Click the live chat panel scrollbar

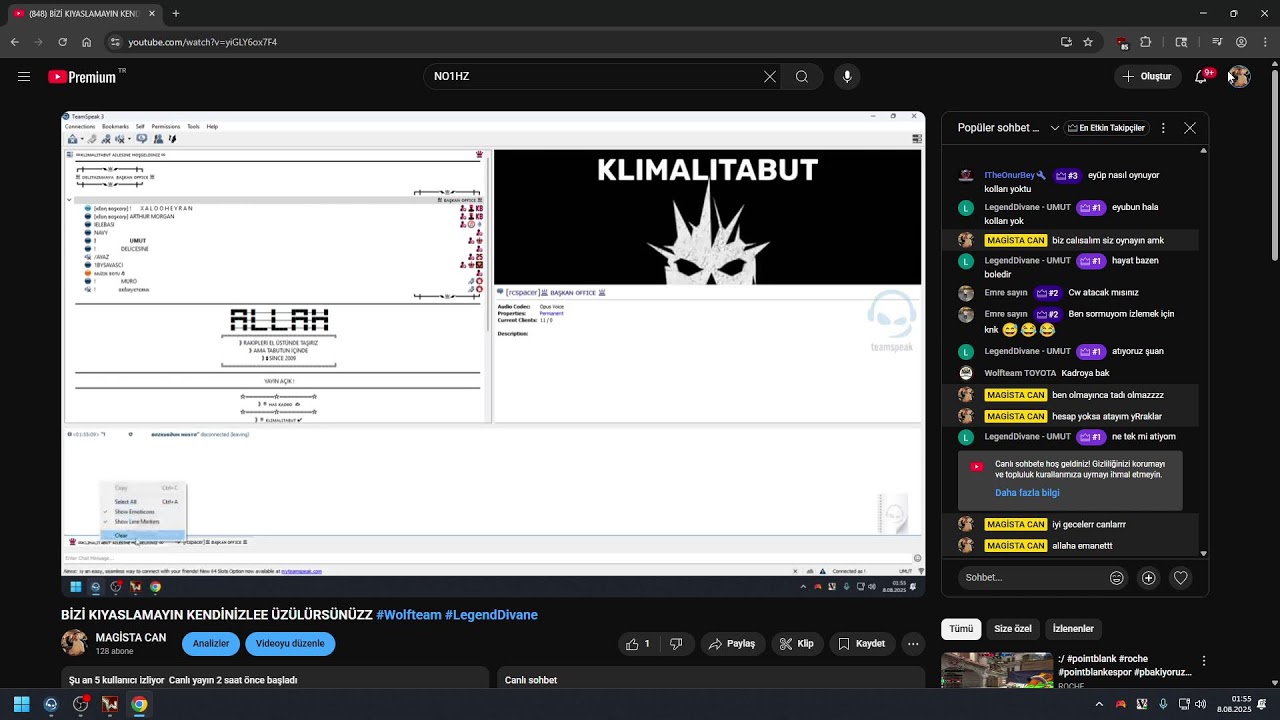[1203, 350]
